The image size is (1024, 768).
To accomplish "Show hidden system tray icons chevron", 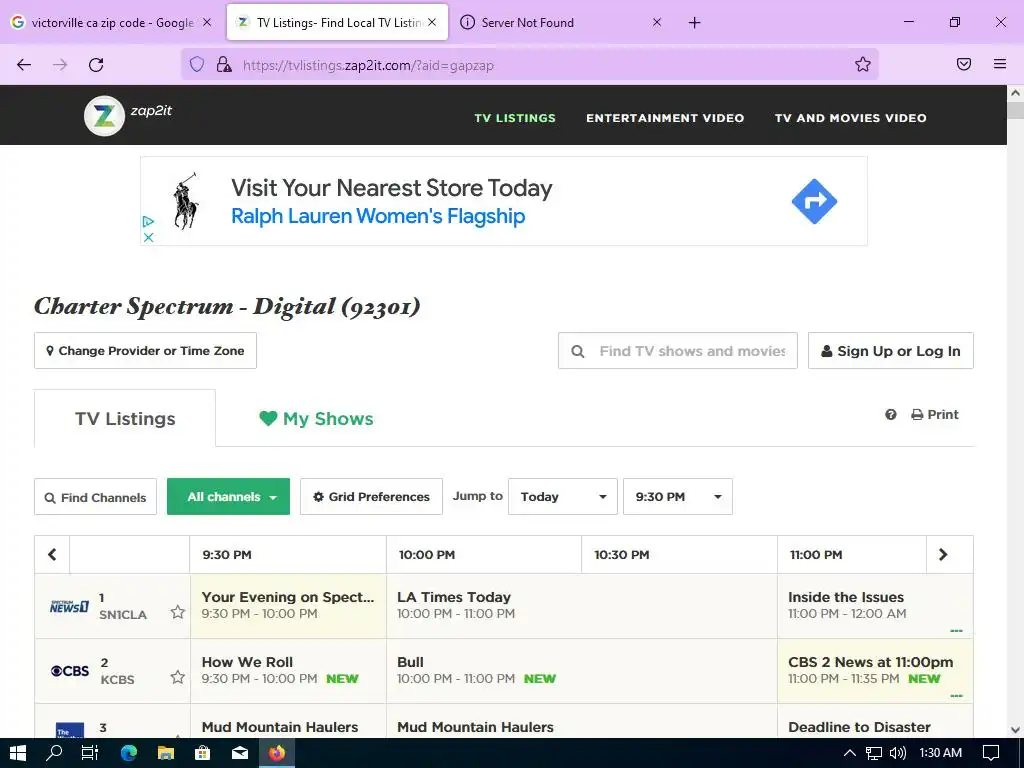I will [850, 753].
